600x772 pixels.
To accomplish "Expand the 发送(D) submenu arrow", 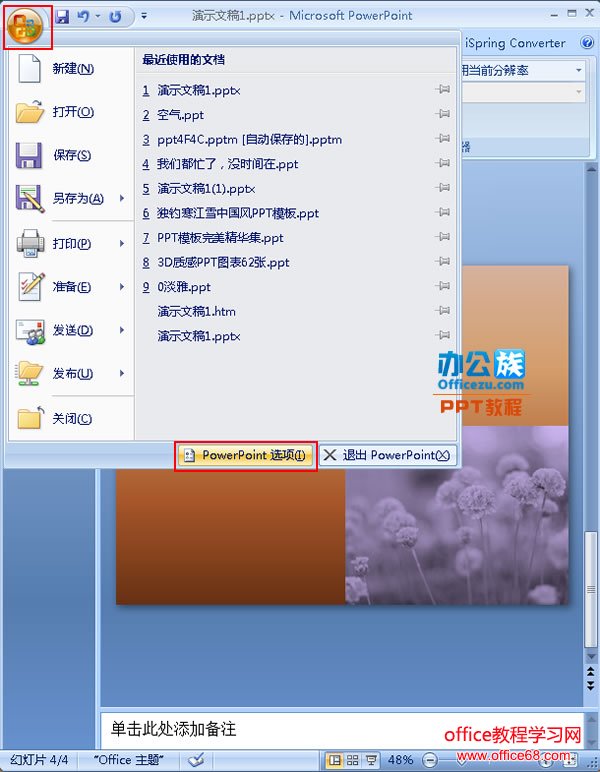I will coord(122,330).
